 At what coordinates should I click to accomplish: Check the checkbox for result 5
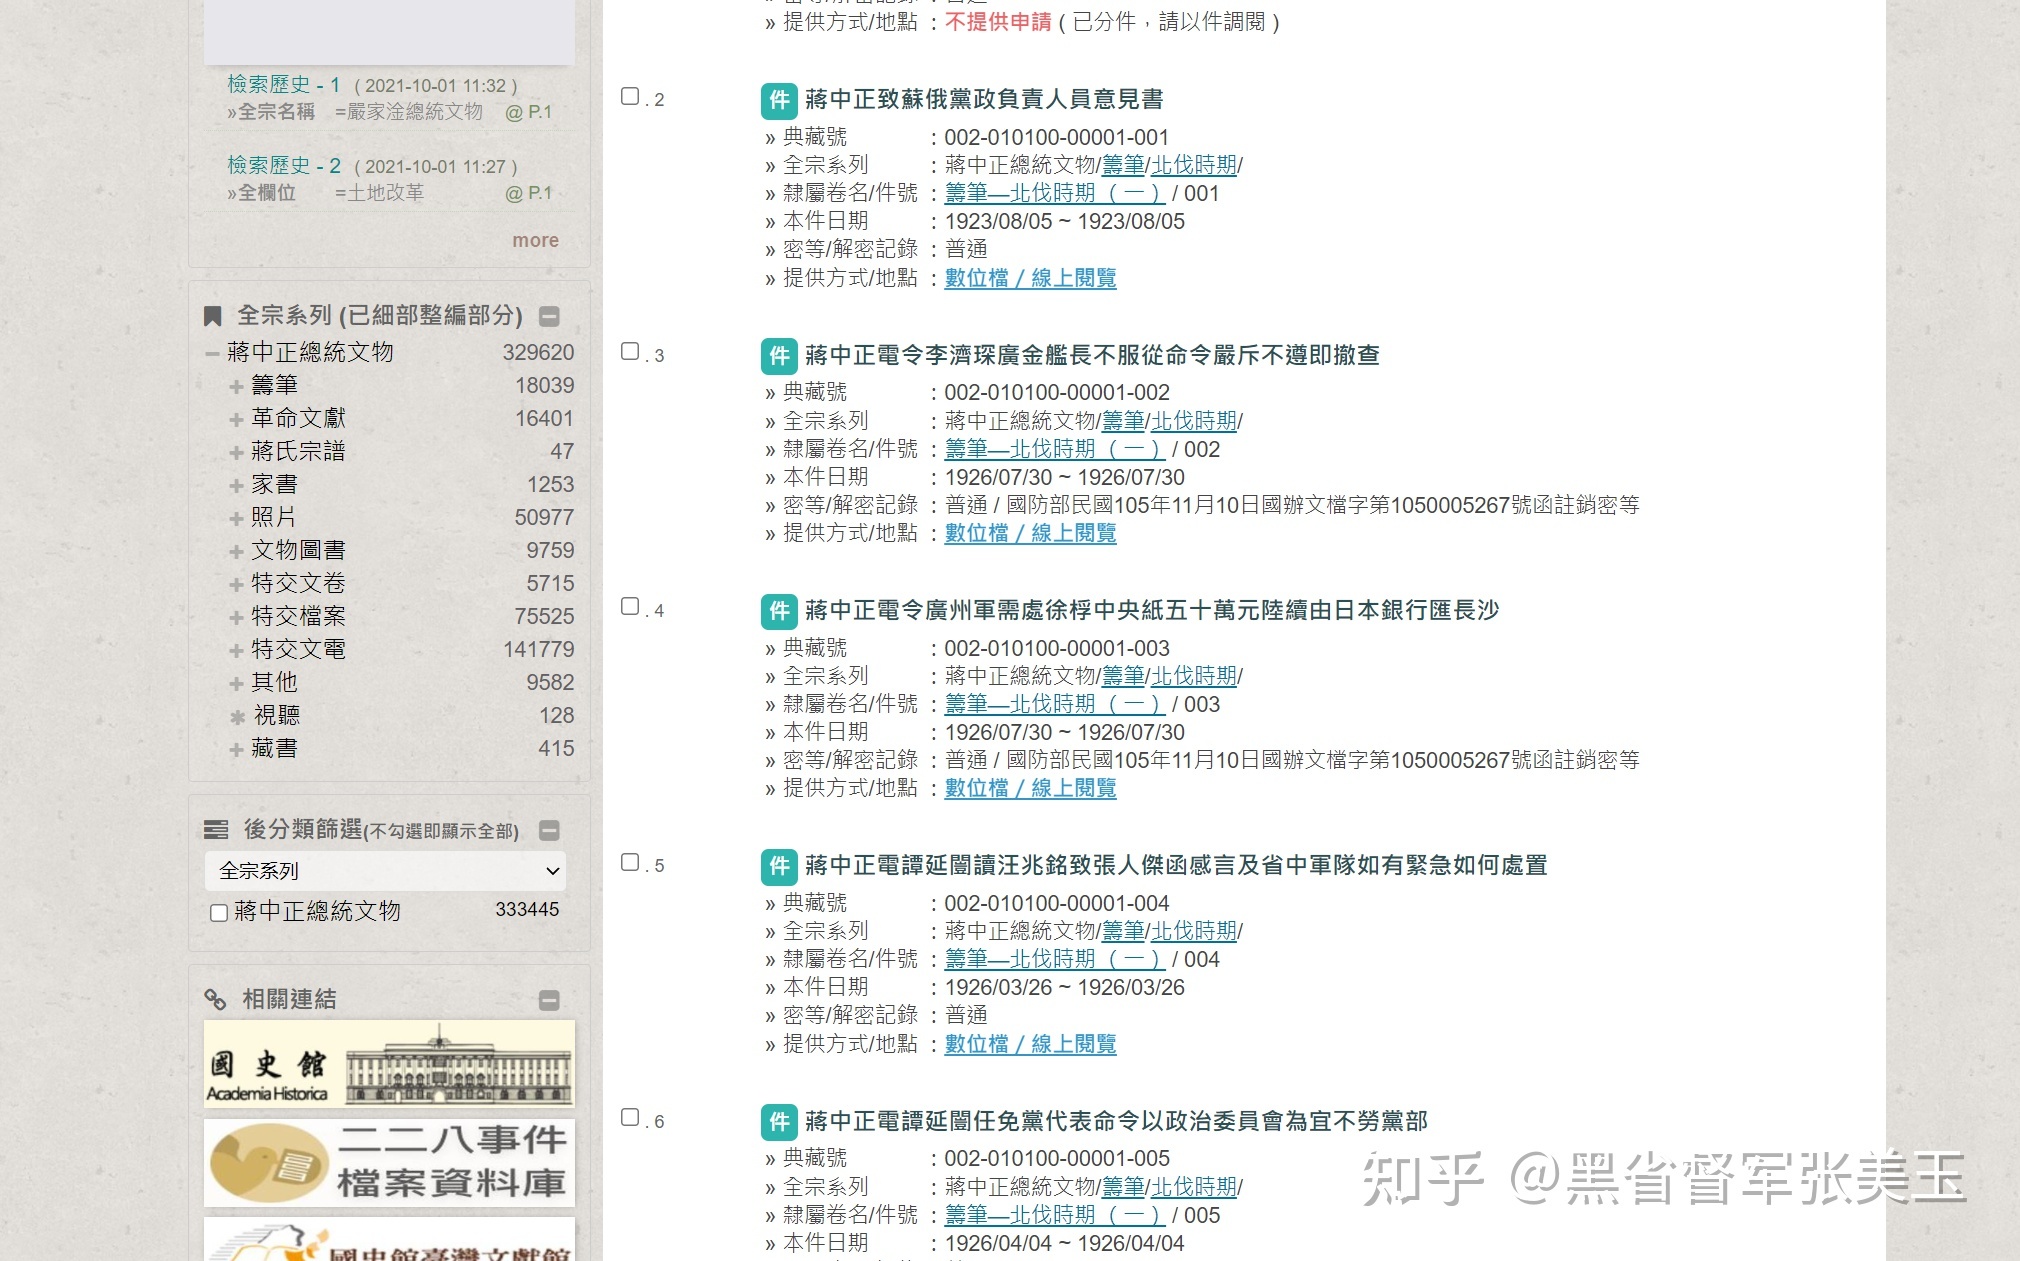630,863
